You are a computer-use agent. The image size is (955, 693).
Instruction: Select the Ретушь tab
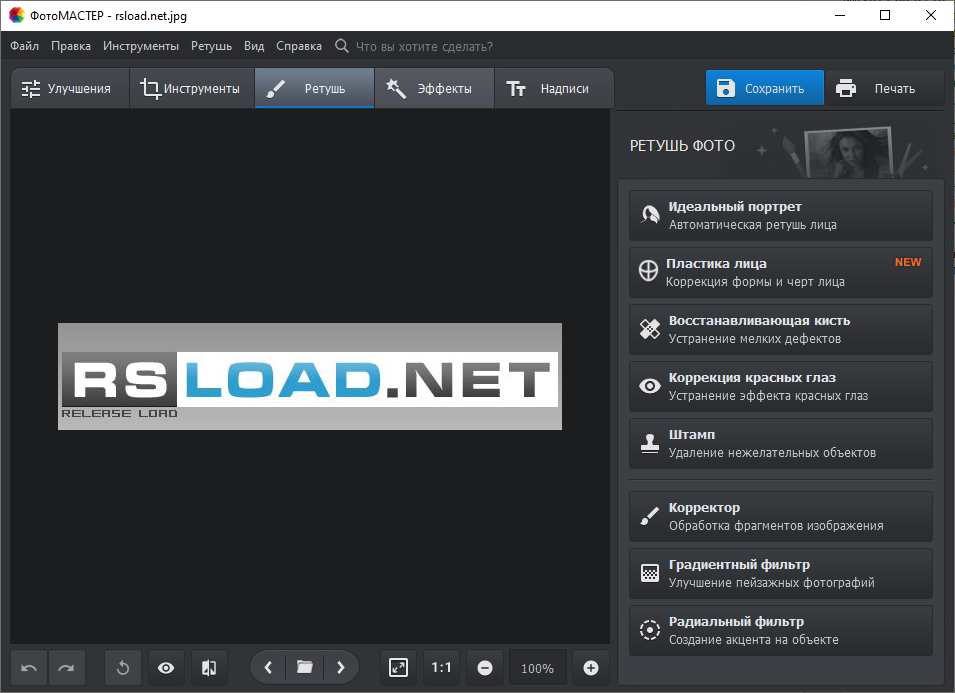pyautogui.click(x=314, y=88)
